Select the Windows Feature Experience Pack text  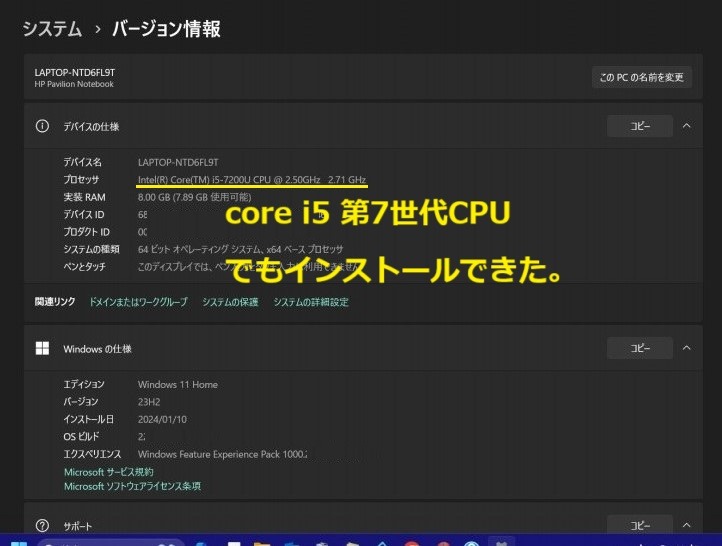click(x=222, y=454)
